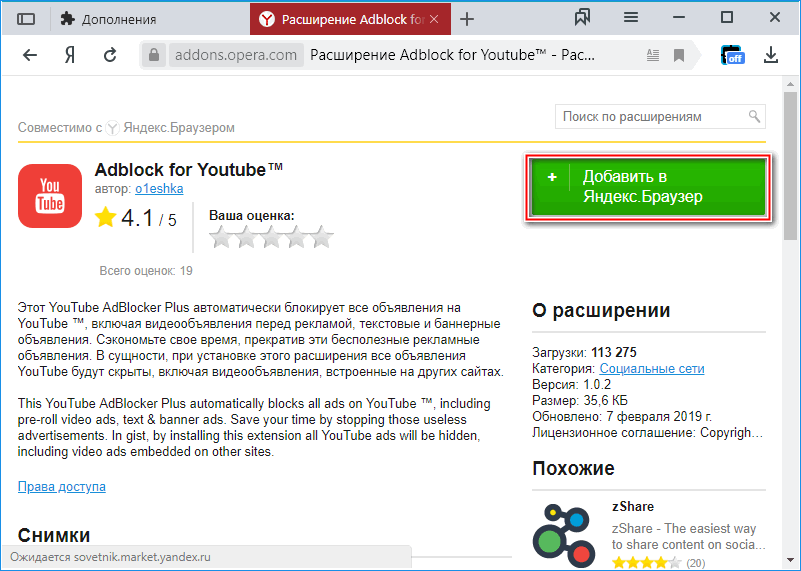
Task: Click the Adblock for Youtube heading
Action: point(189,170)
